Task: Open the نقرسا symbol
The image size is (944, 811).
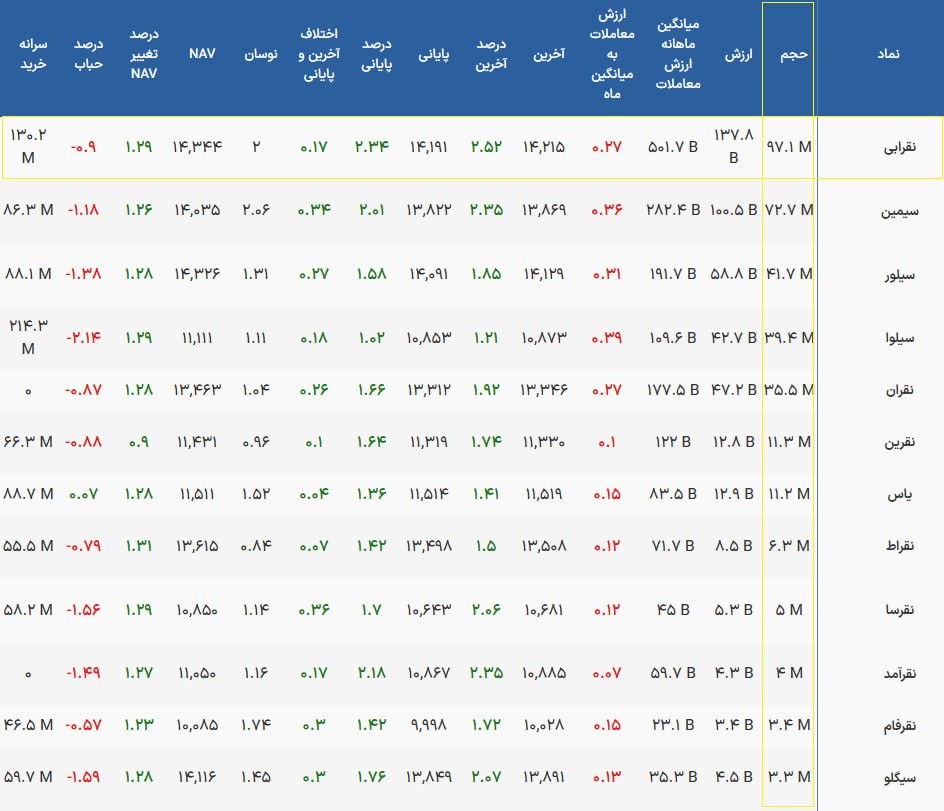Action: tap(899, 610)
